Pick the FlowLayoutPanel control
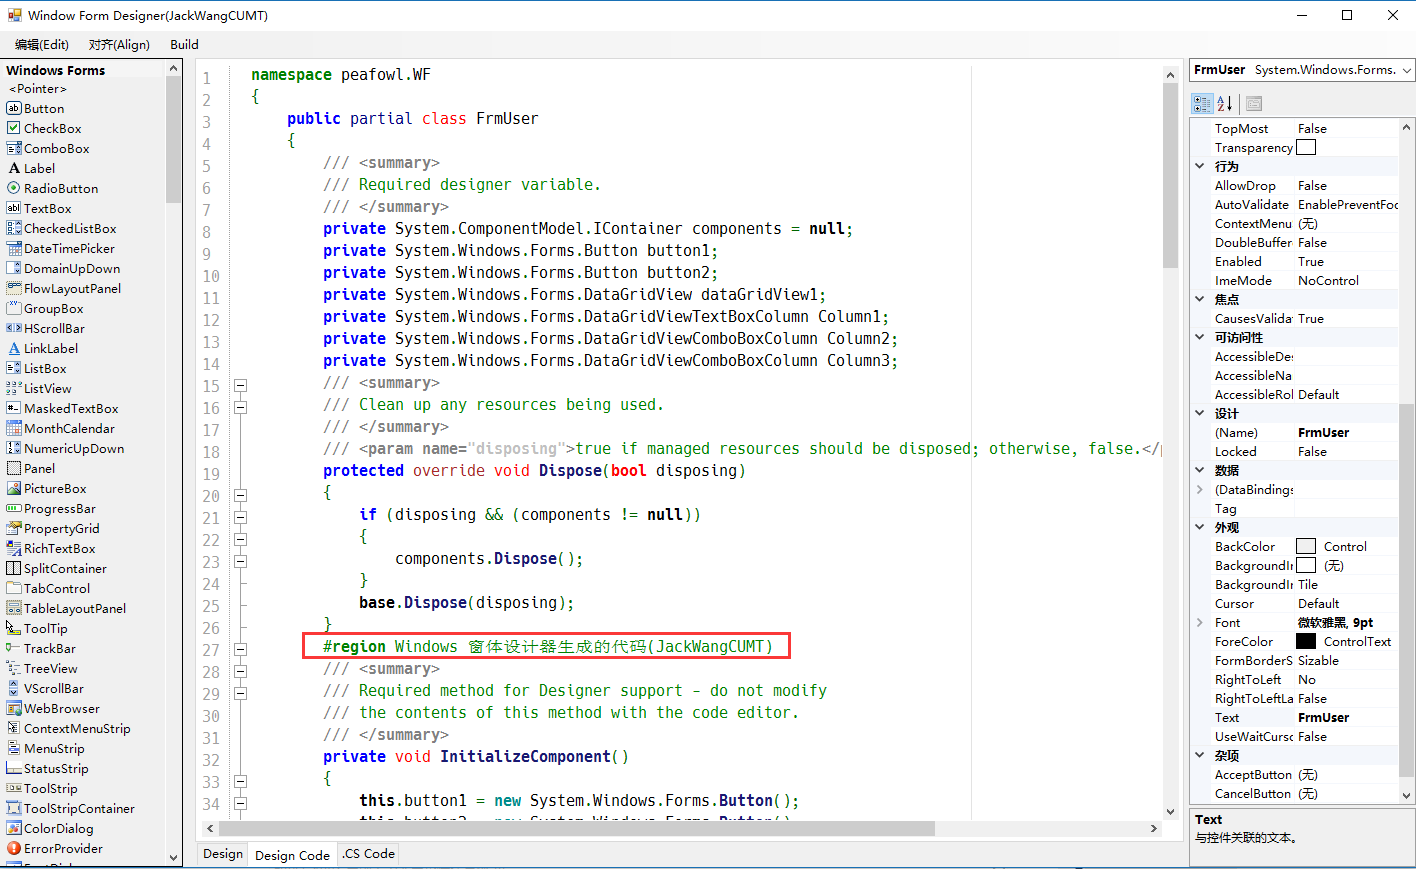The image size is (1416, 869). pyautogui.click(x=64, y=288)
